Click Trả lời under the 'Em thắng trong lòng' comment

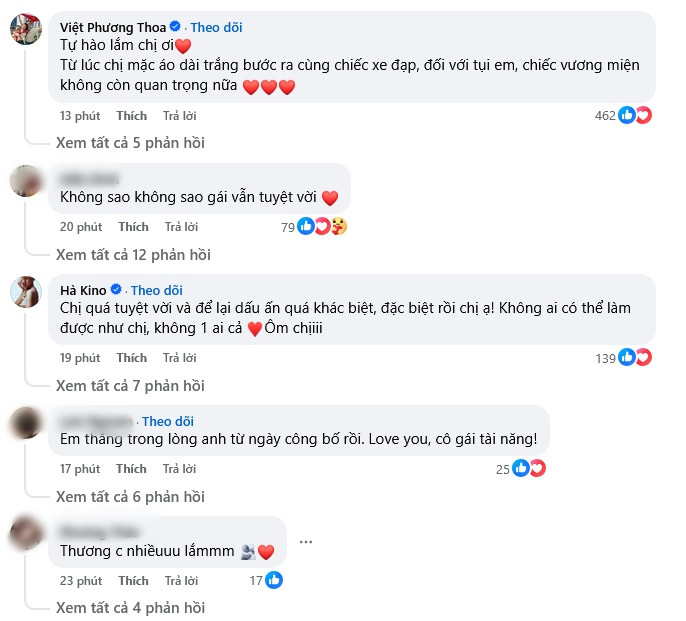[x=181, y=468]
